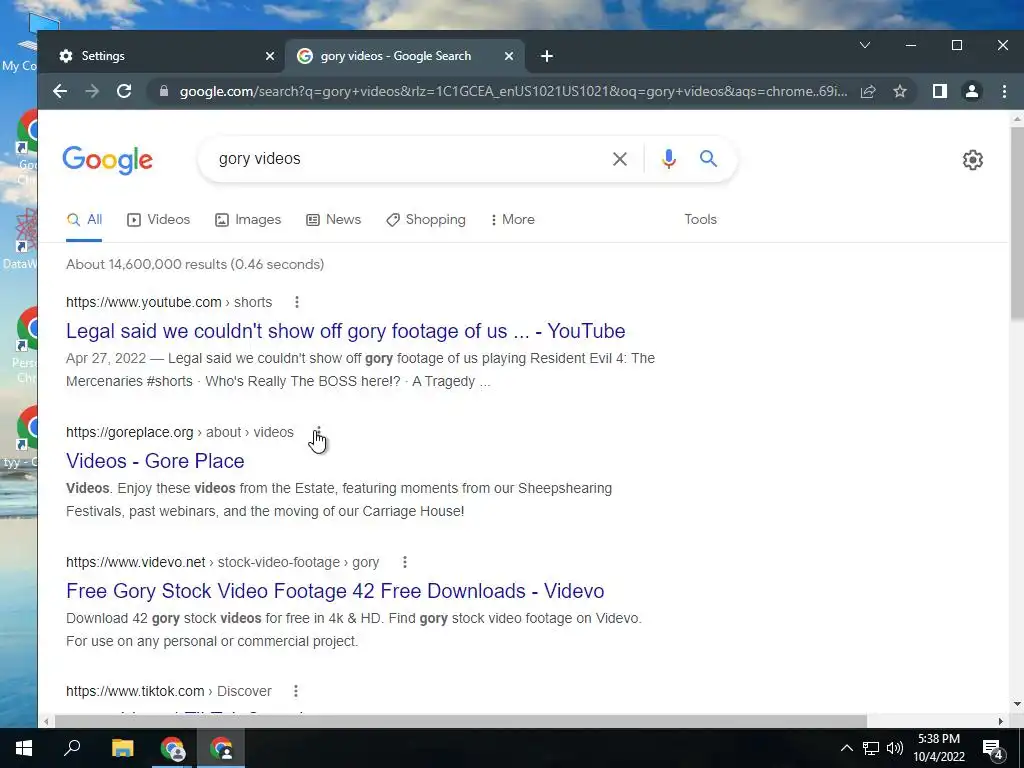This screenshot has height=768, width=1024.
Task: Open the 'Legal said we couldn't show off' YouTube link
Action: tap(345, 331)
